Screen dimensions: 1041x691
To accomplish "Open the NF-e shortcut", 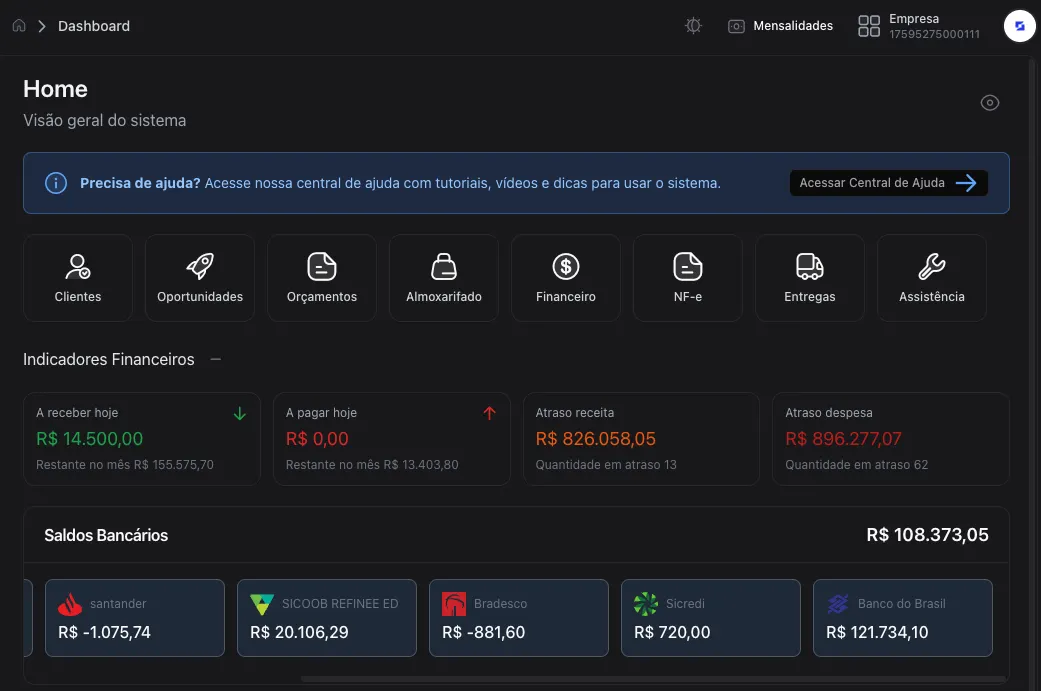I will click(x=688, y=278).
